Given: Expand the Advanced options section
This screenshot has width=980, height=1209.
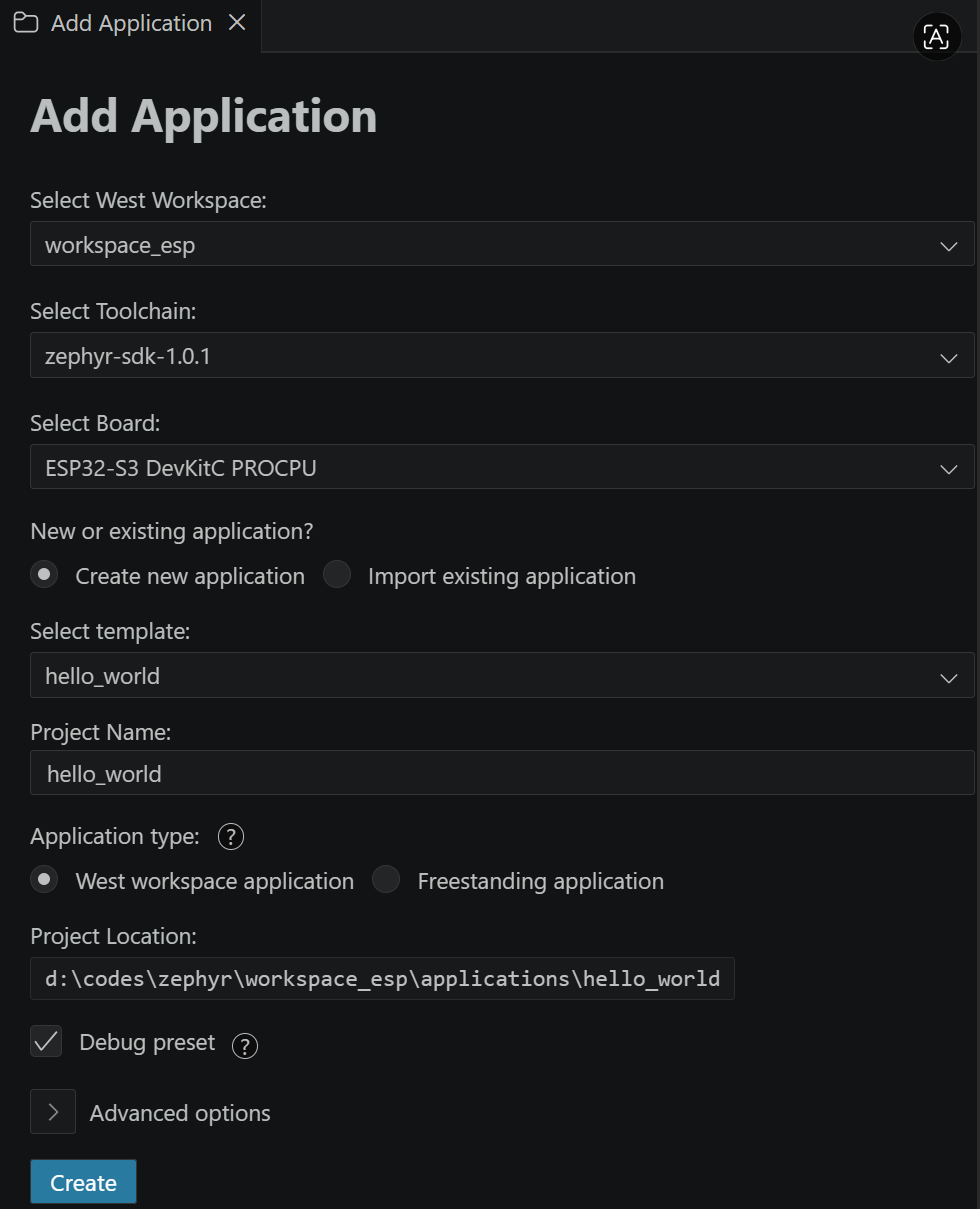Looking at the screenshot, I should [x=53, y=1112].
